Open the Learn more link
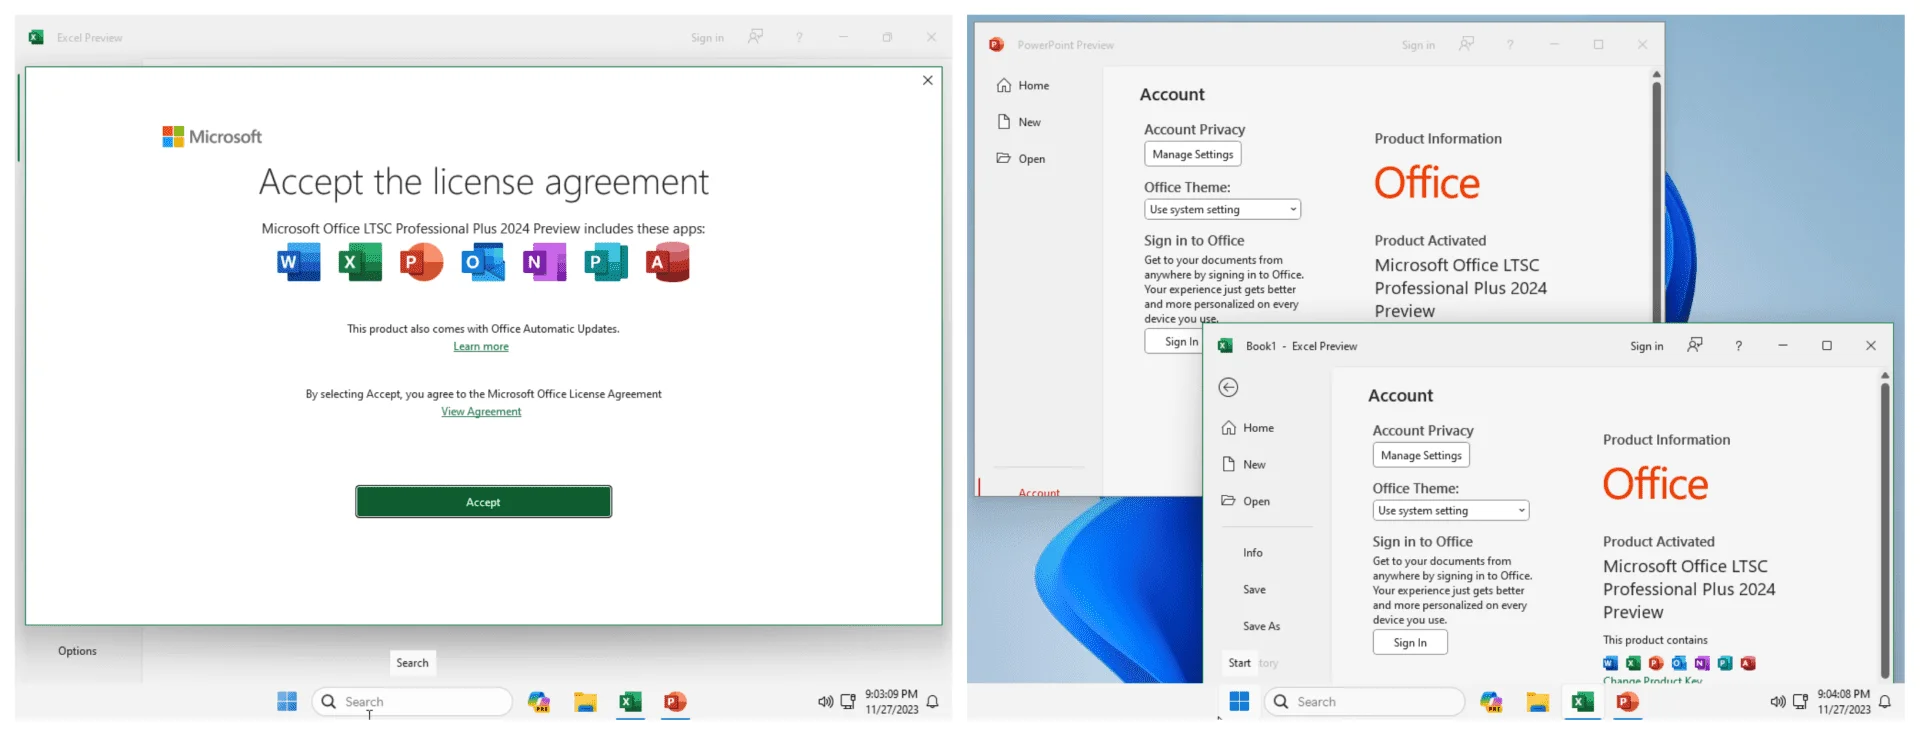Viewport: 1920px width, 735px height. 481,346
